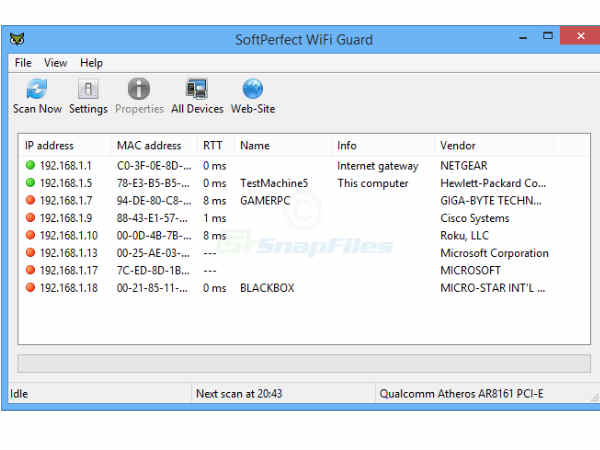The image size is (600, 450).
Task: Click the 1 ms RTT value
Action: (x=215, y=218)
